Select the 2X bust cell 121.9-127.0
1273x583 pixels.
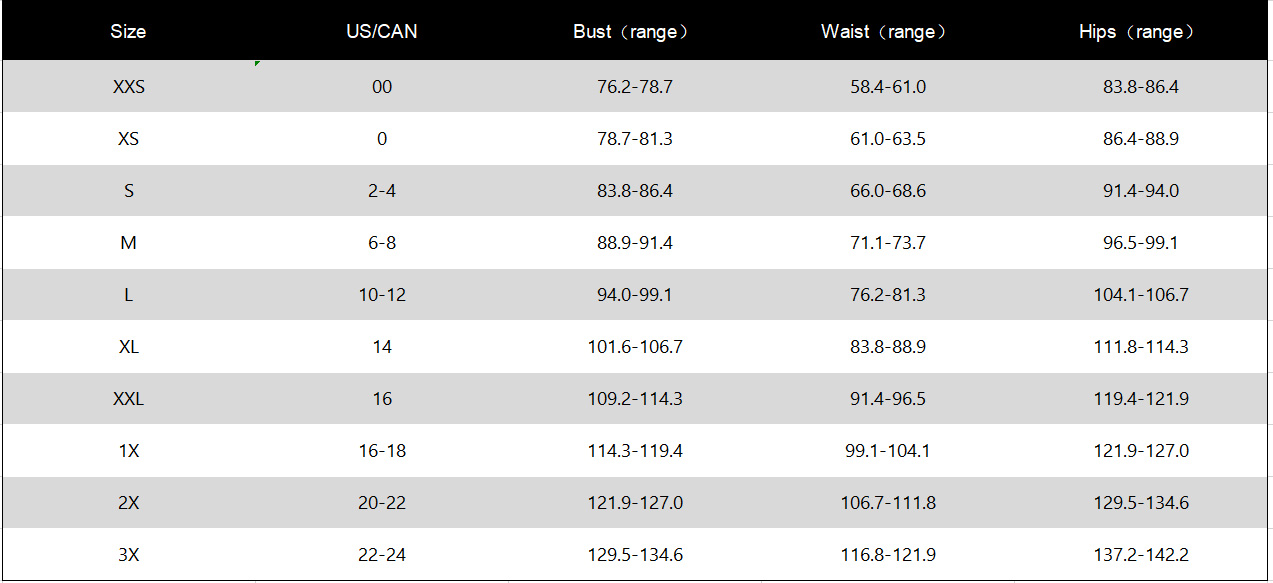click(634, 503)
